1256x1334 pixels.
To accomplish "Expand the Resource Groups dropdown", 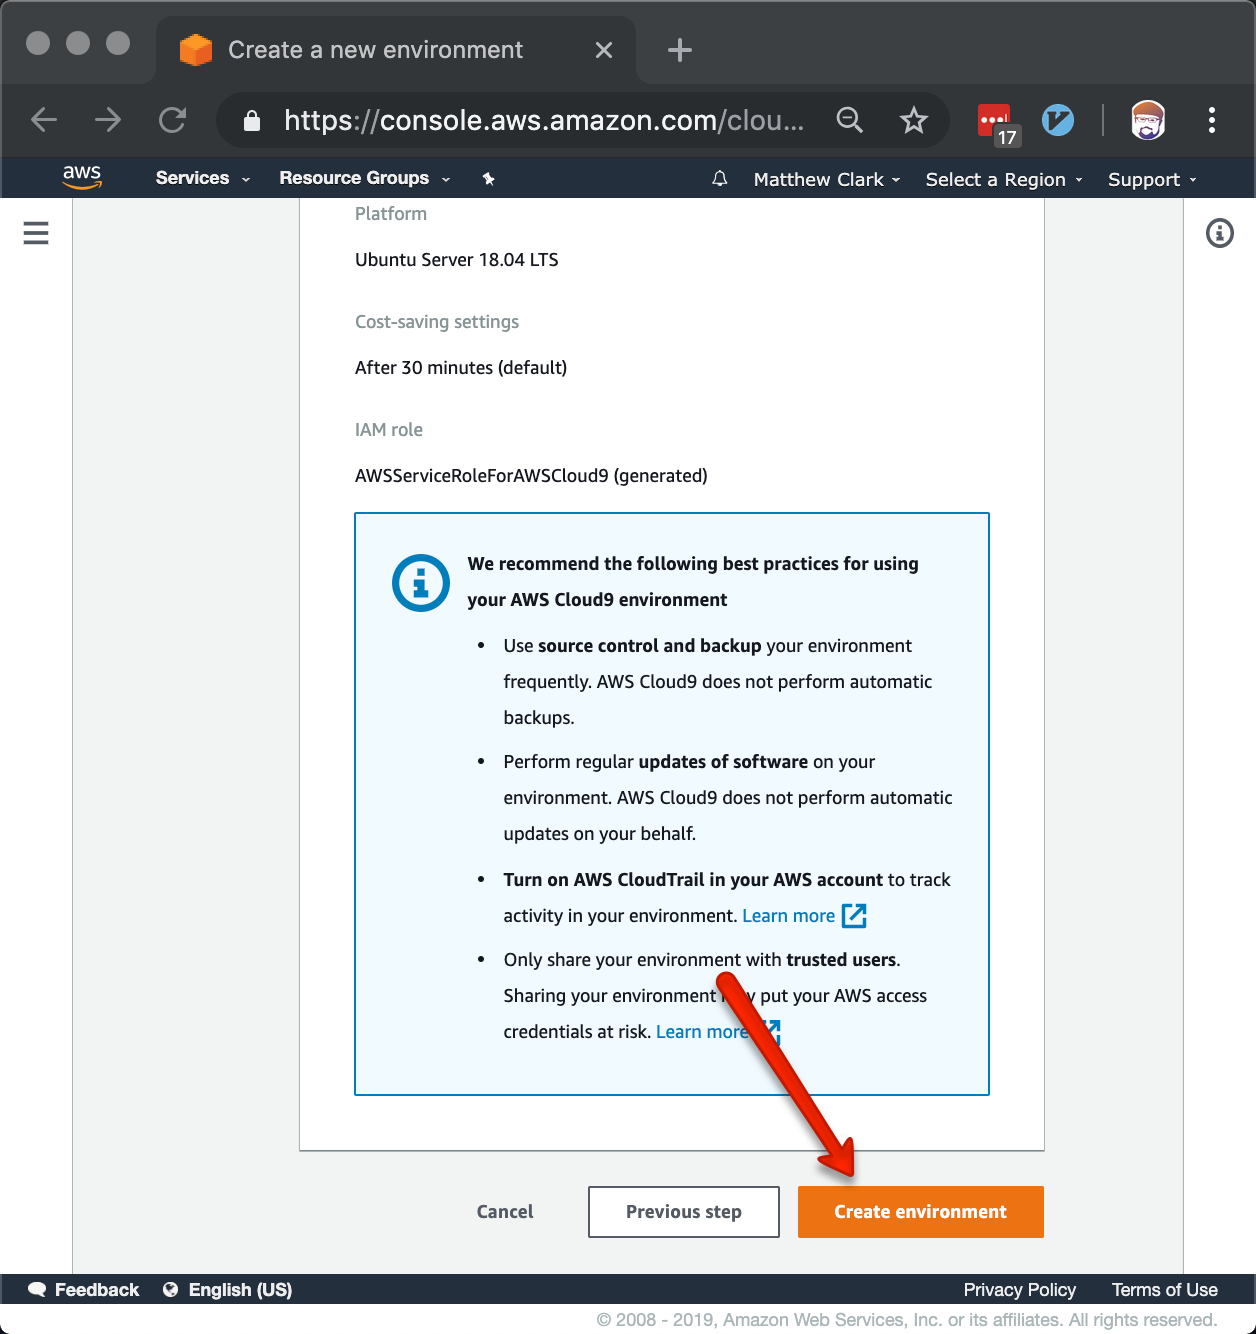I will point(365,178).
